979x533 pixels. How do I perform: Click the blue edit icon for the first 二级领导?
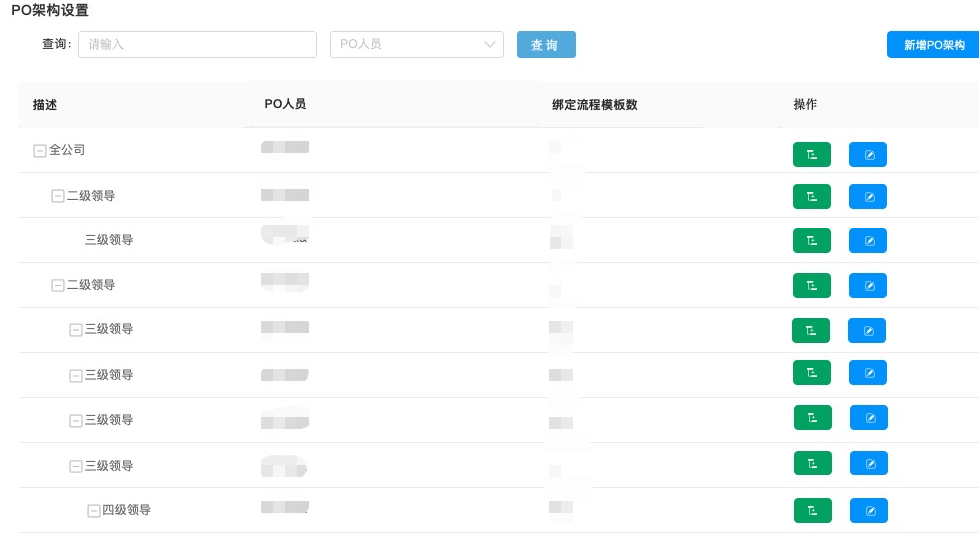click(868, 197)
